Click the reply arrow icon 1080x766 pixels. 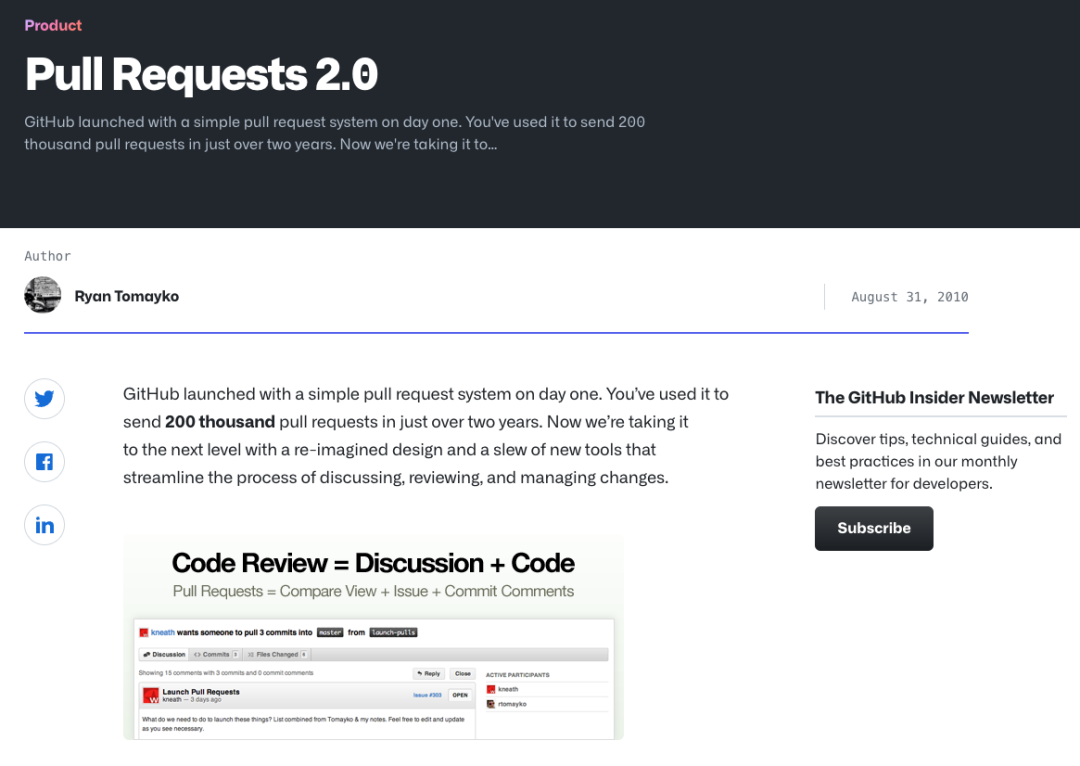pyautogui.click(x=418, y=673)
